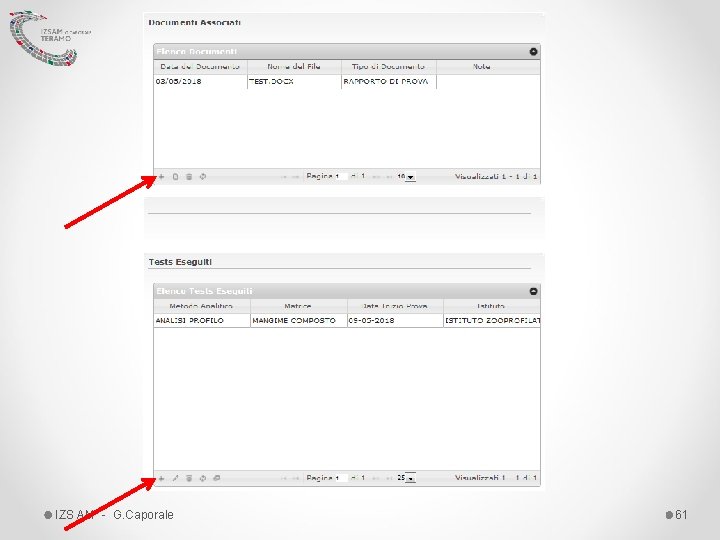This screenshot has height=540, width=720.
Task: Open rows-per-page dropdown showing 10
Action: click(x=406, y=177)
